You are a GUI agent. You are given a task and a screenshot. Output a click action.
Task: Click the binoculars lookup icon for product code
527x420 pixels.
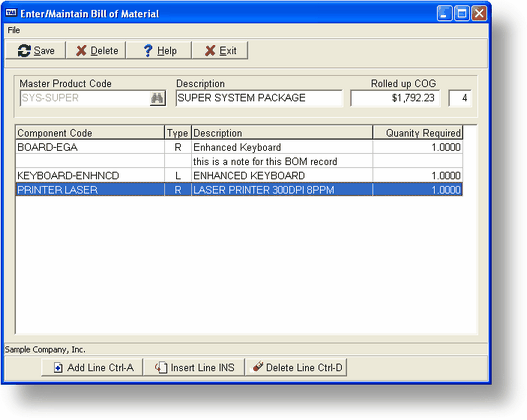(157, 98)
